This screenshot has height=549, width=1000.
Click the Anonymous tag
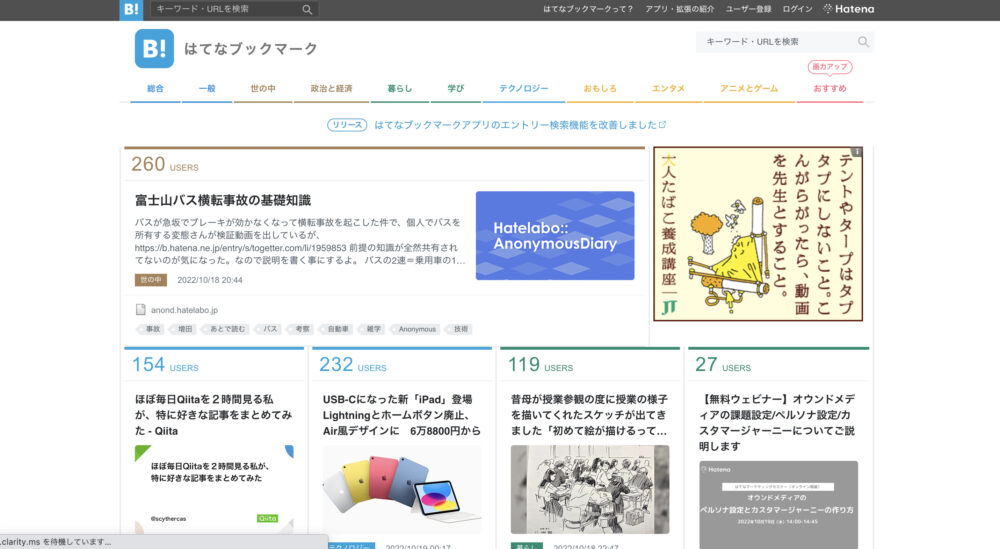pos(416,329)
